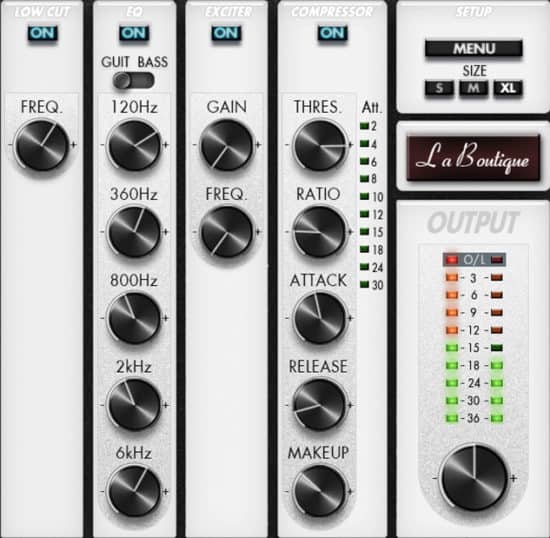Viewport: 550px width, 538px height.
Task: Choose the M size option
Action: click(474, 88)
